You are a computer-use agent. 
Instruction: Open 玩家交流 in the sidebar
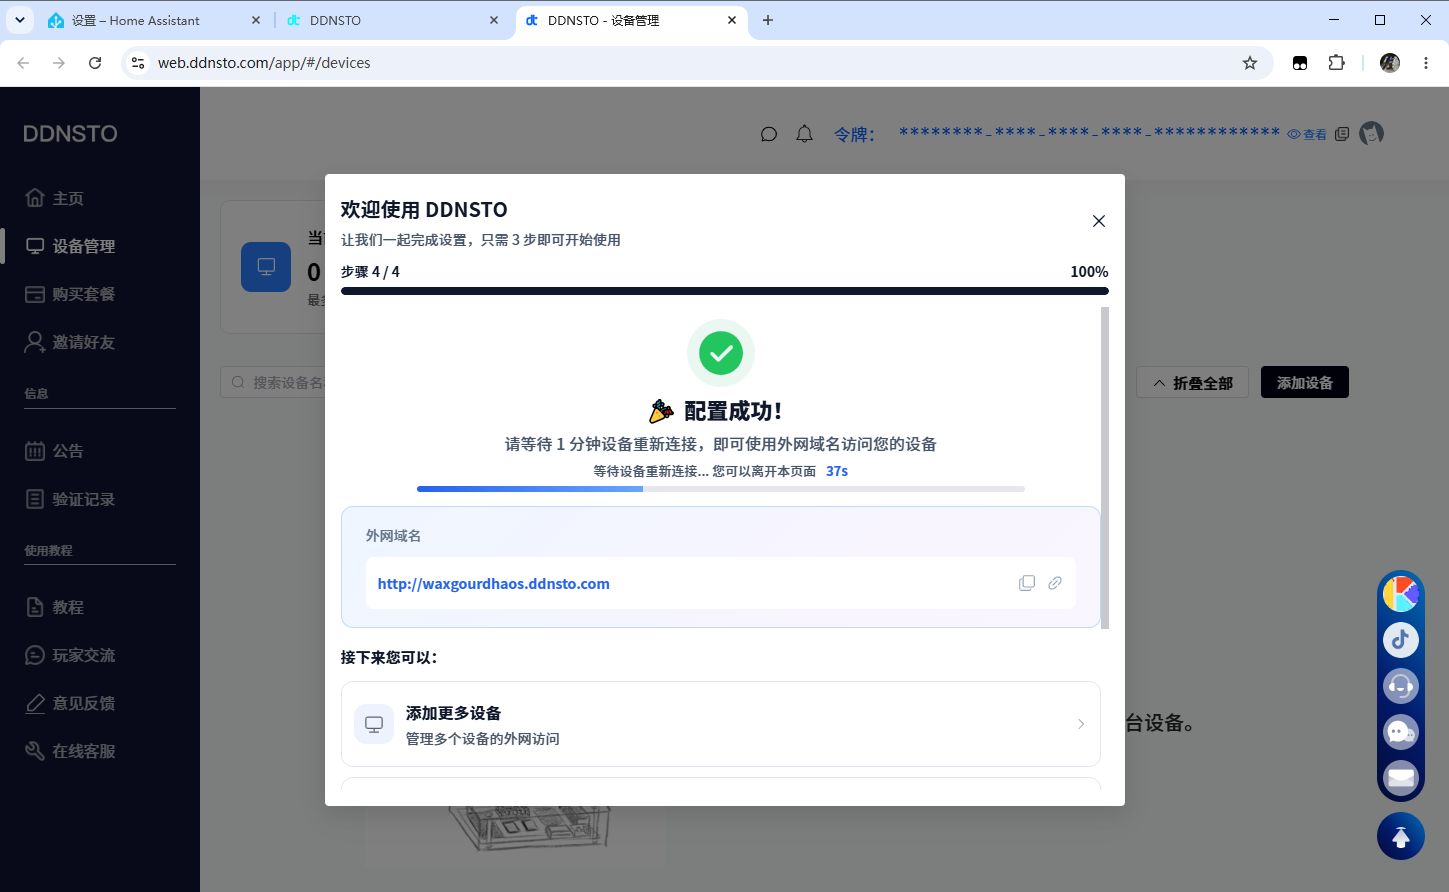(70, 655)
